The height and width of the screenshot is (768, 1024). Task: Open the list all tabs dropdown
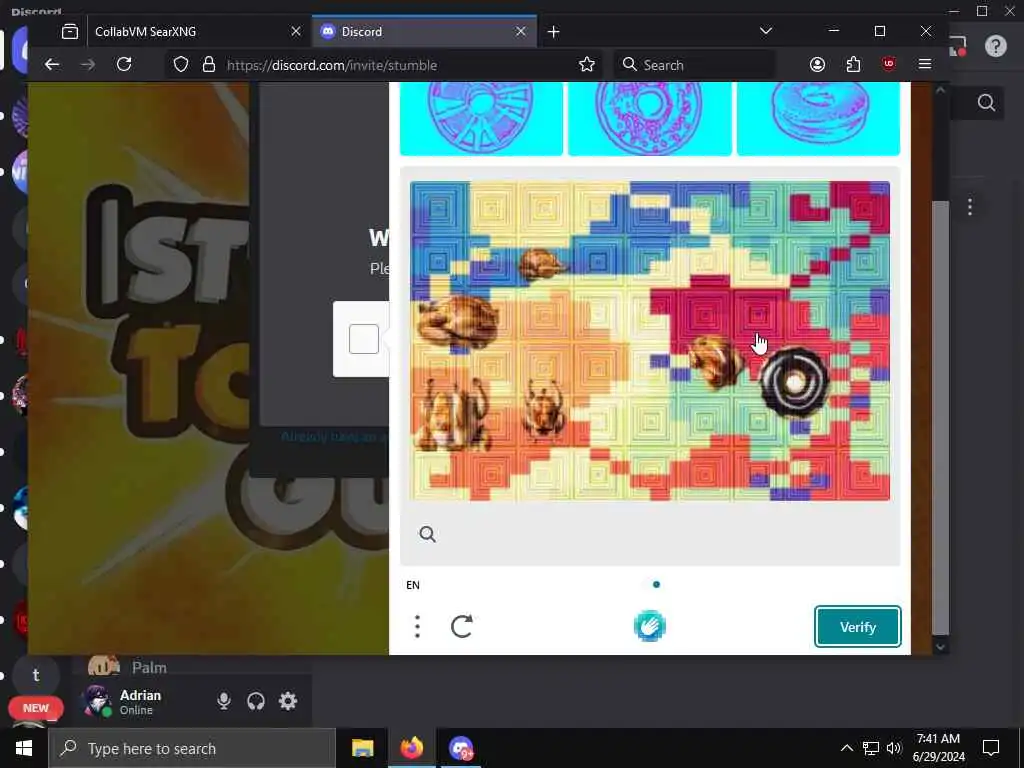[x=766, y=31]
